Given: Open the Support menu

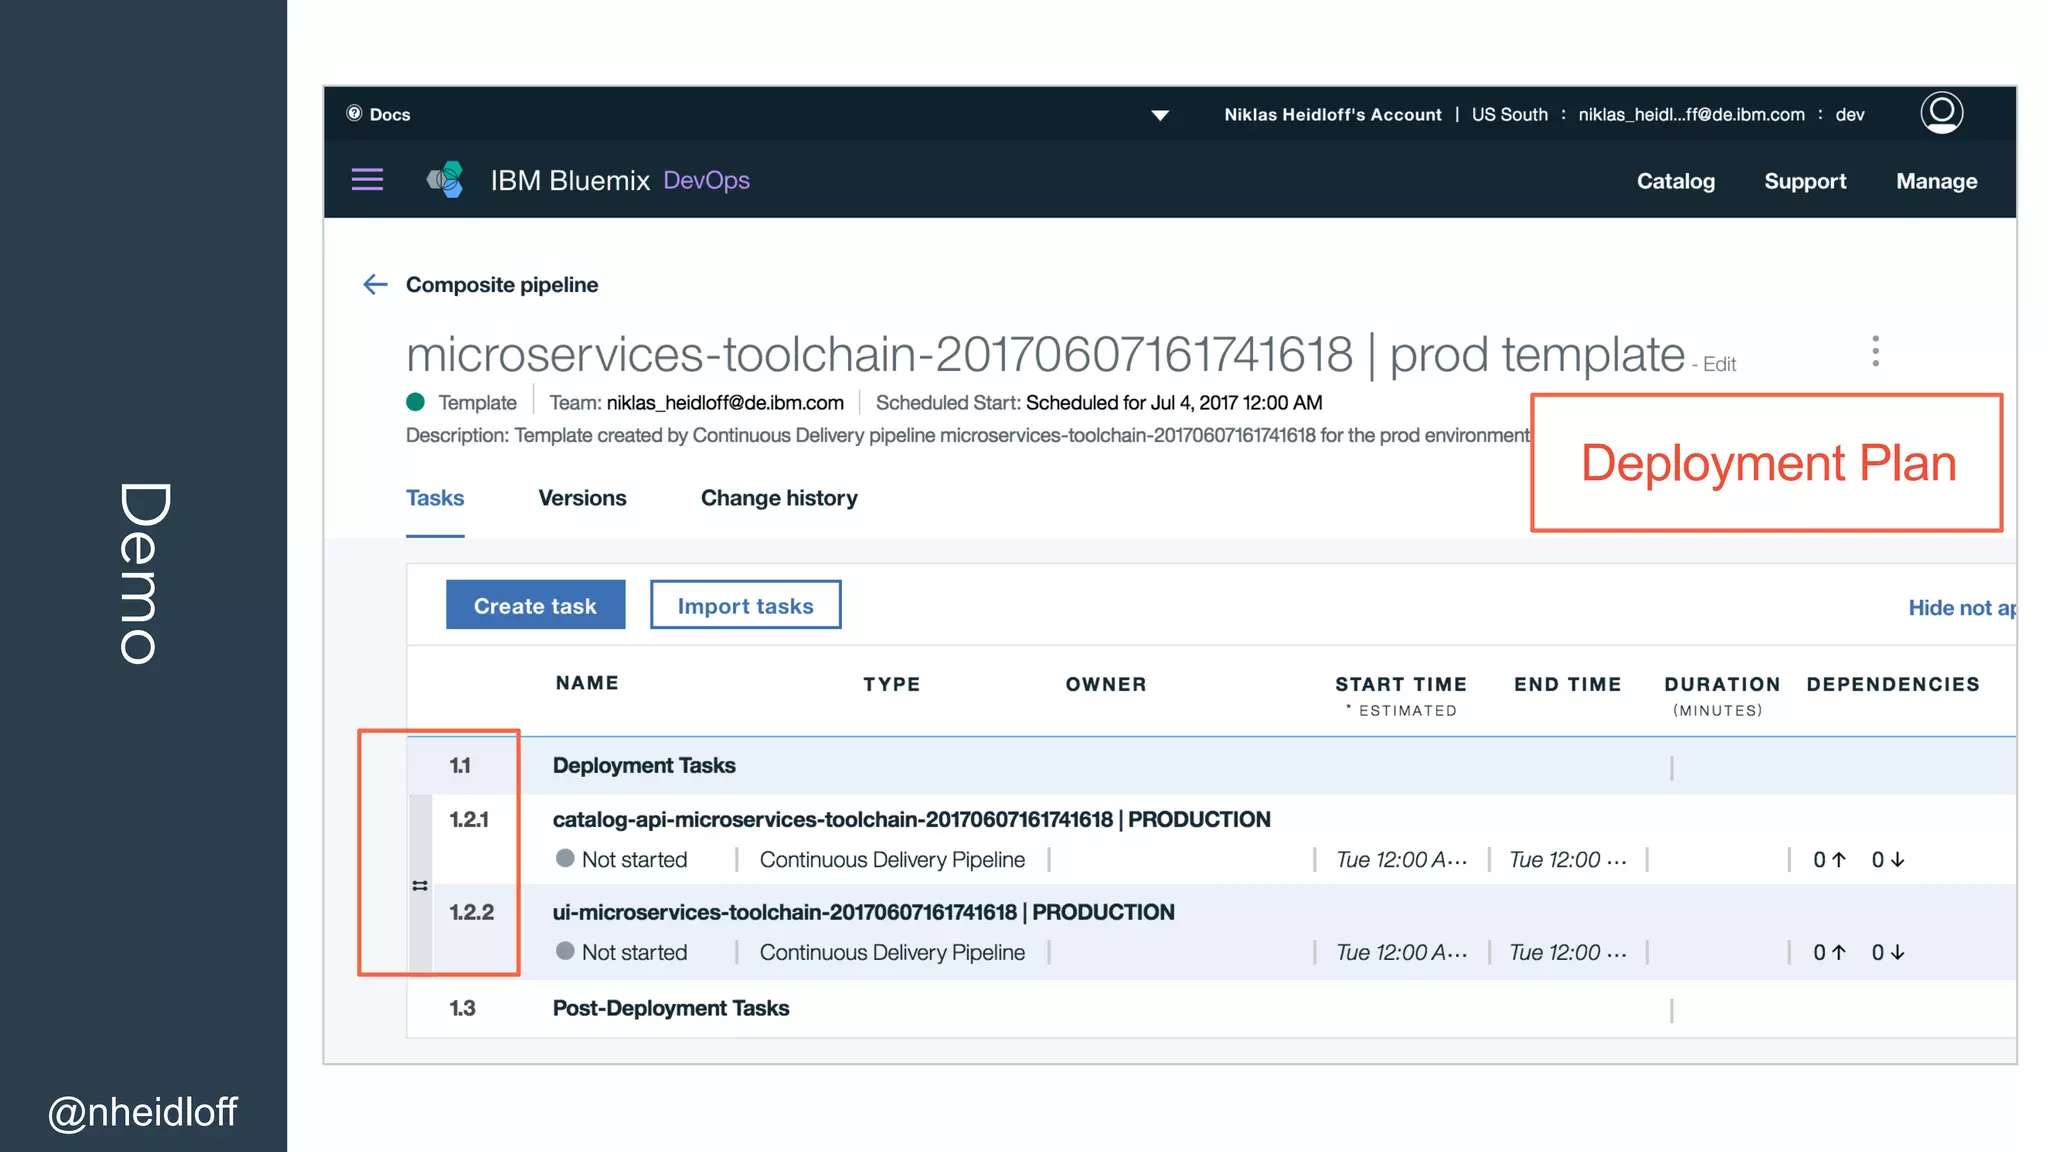Looking at the screenshot, I should [x=1805, y=181].
